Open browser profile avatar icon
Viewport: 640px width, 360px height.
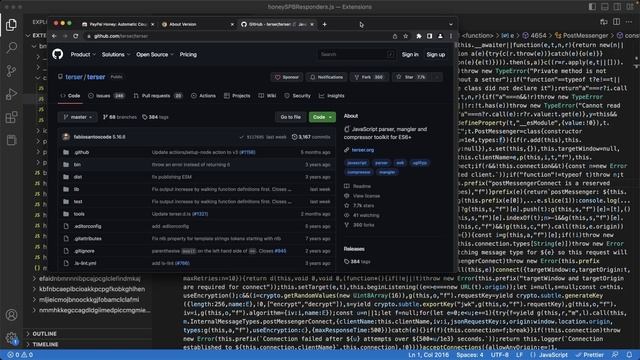[440, 36]
